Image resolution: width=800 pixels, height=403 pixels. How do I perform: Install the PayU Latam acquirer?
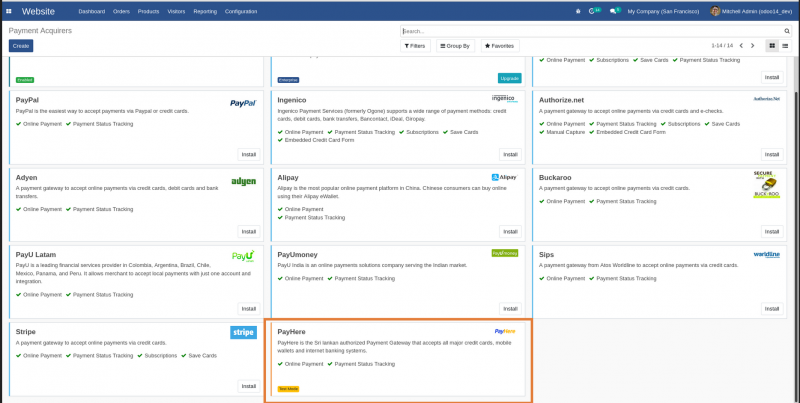coord(249,309)
